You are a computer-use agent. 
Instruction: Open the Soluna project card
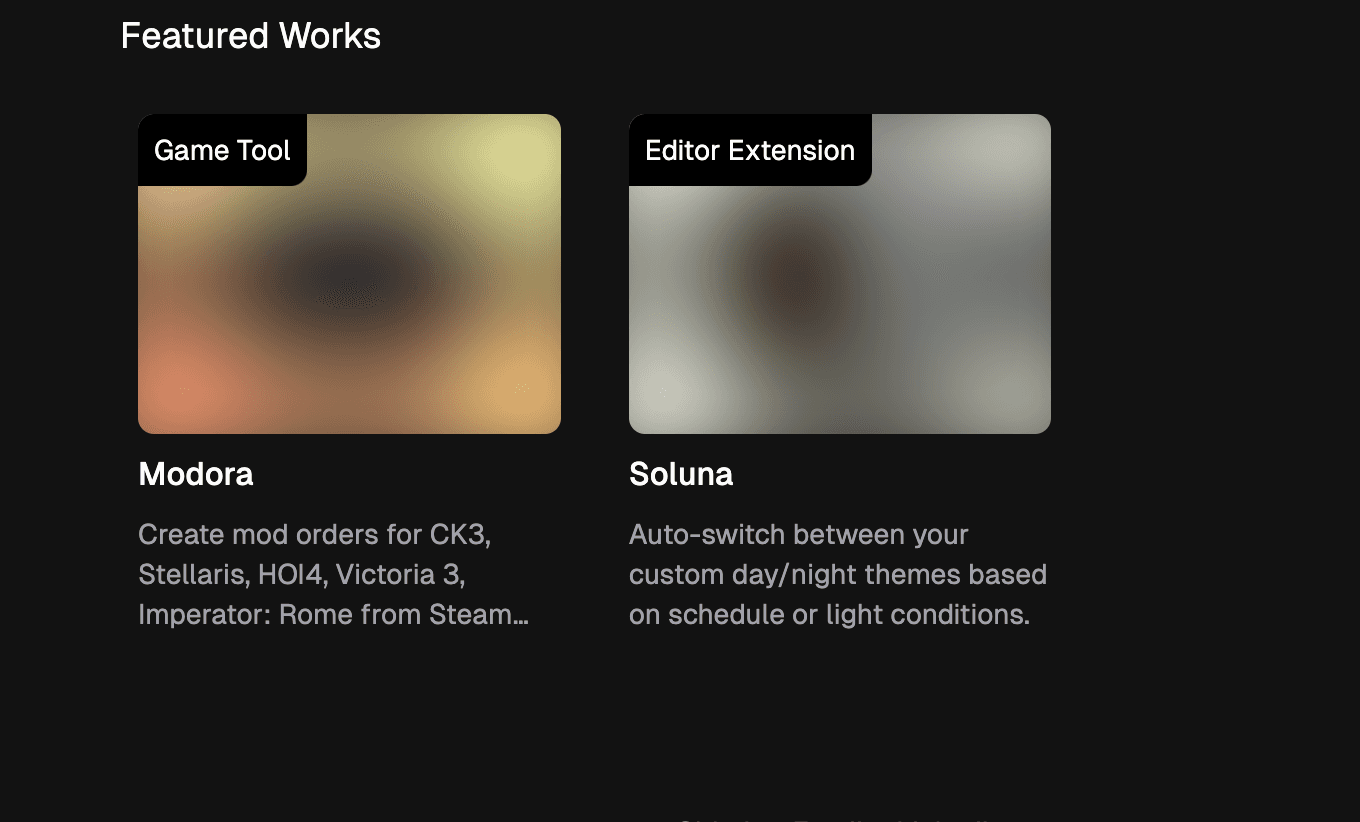point(840,370)
